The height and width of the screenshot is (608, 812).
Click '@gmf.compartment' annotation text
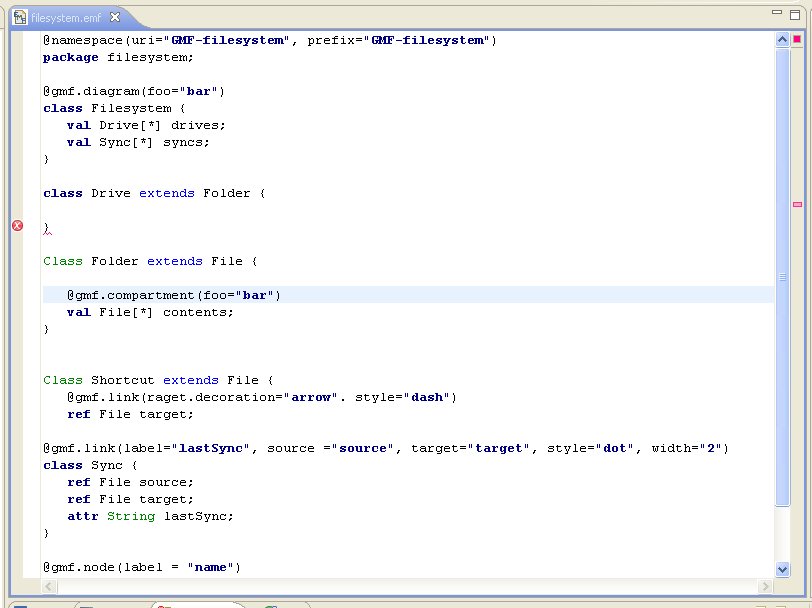coord(130,295)
